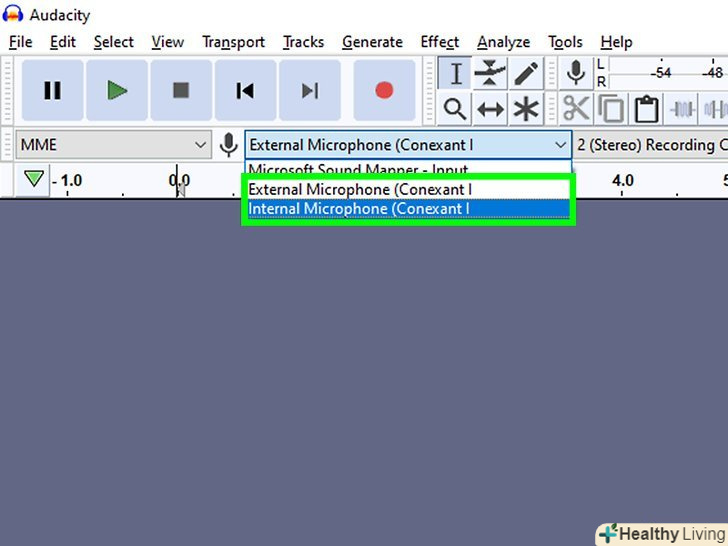Open the Generate menu
Screen dimensions: 728x546
[x=372, y=42]
